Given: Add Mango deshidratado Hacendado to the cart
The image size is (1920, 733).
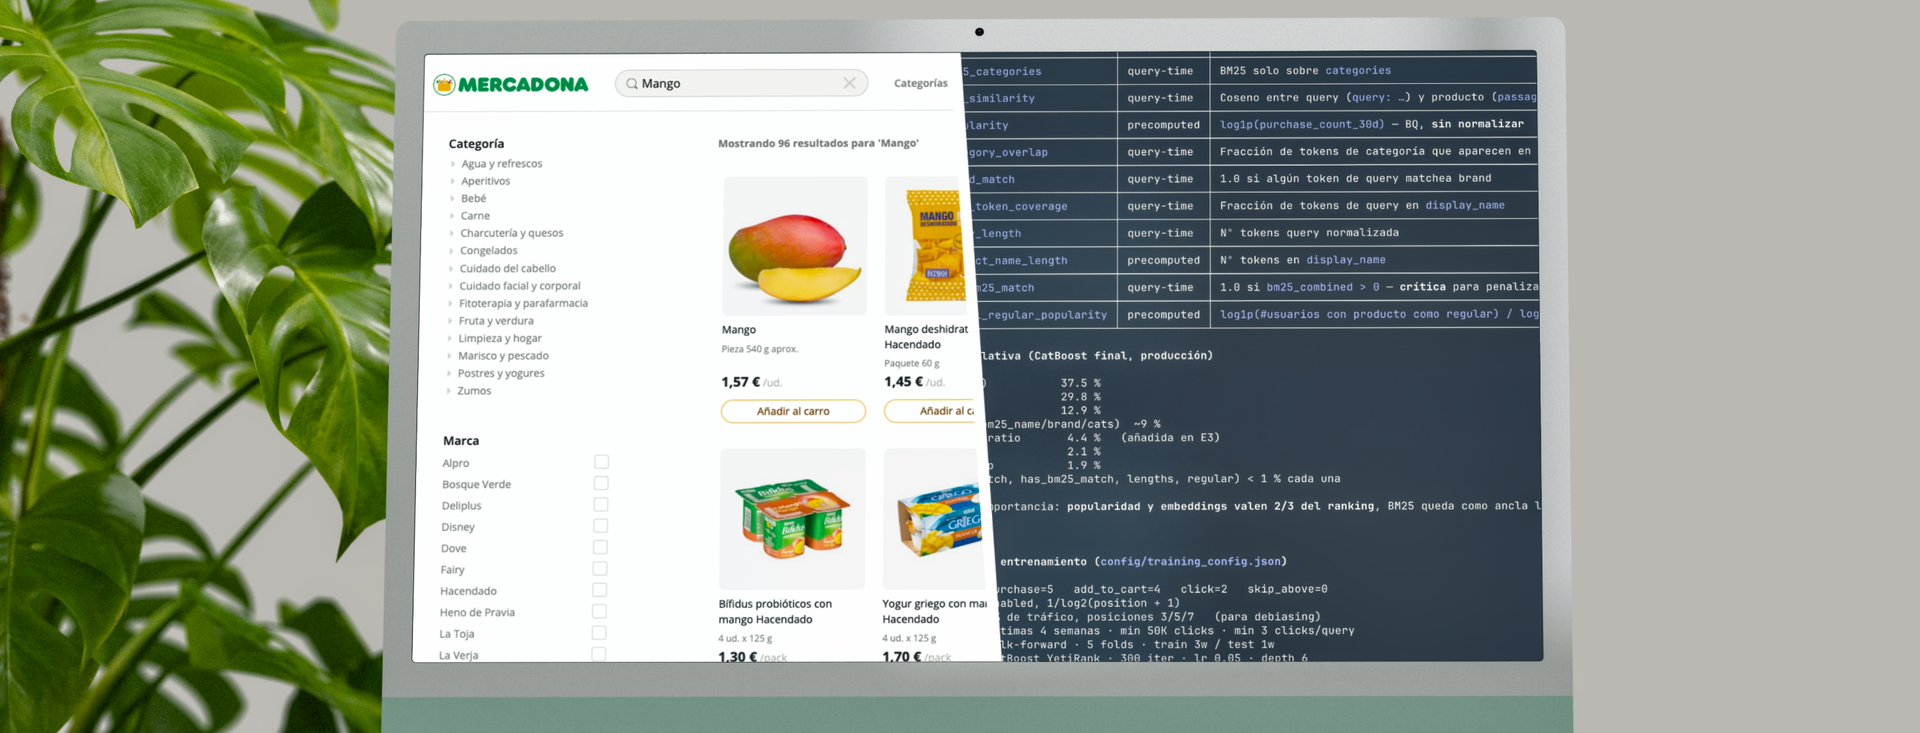Looking at the screenshot, I should [x=932, y=411].
